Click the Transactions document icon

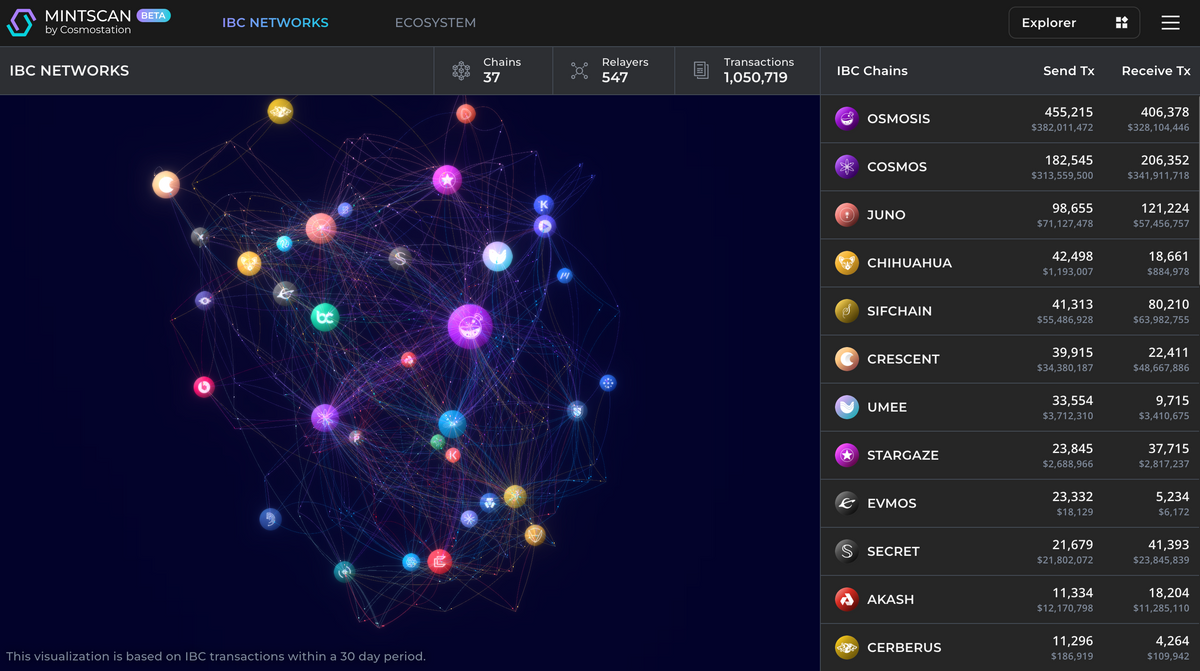point(701,70)
